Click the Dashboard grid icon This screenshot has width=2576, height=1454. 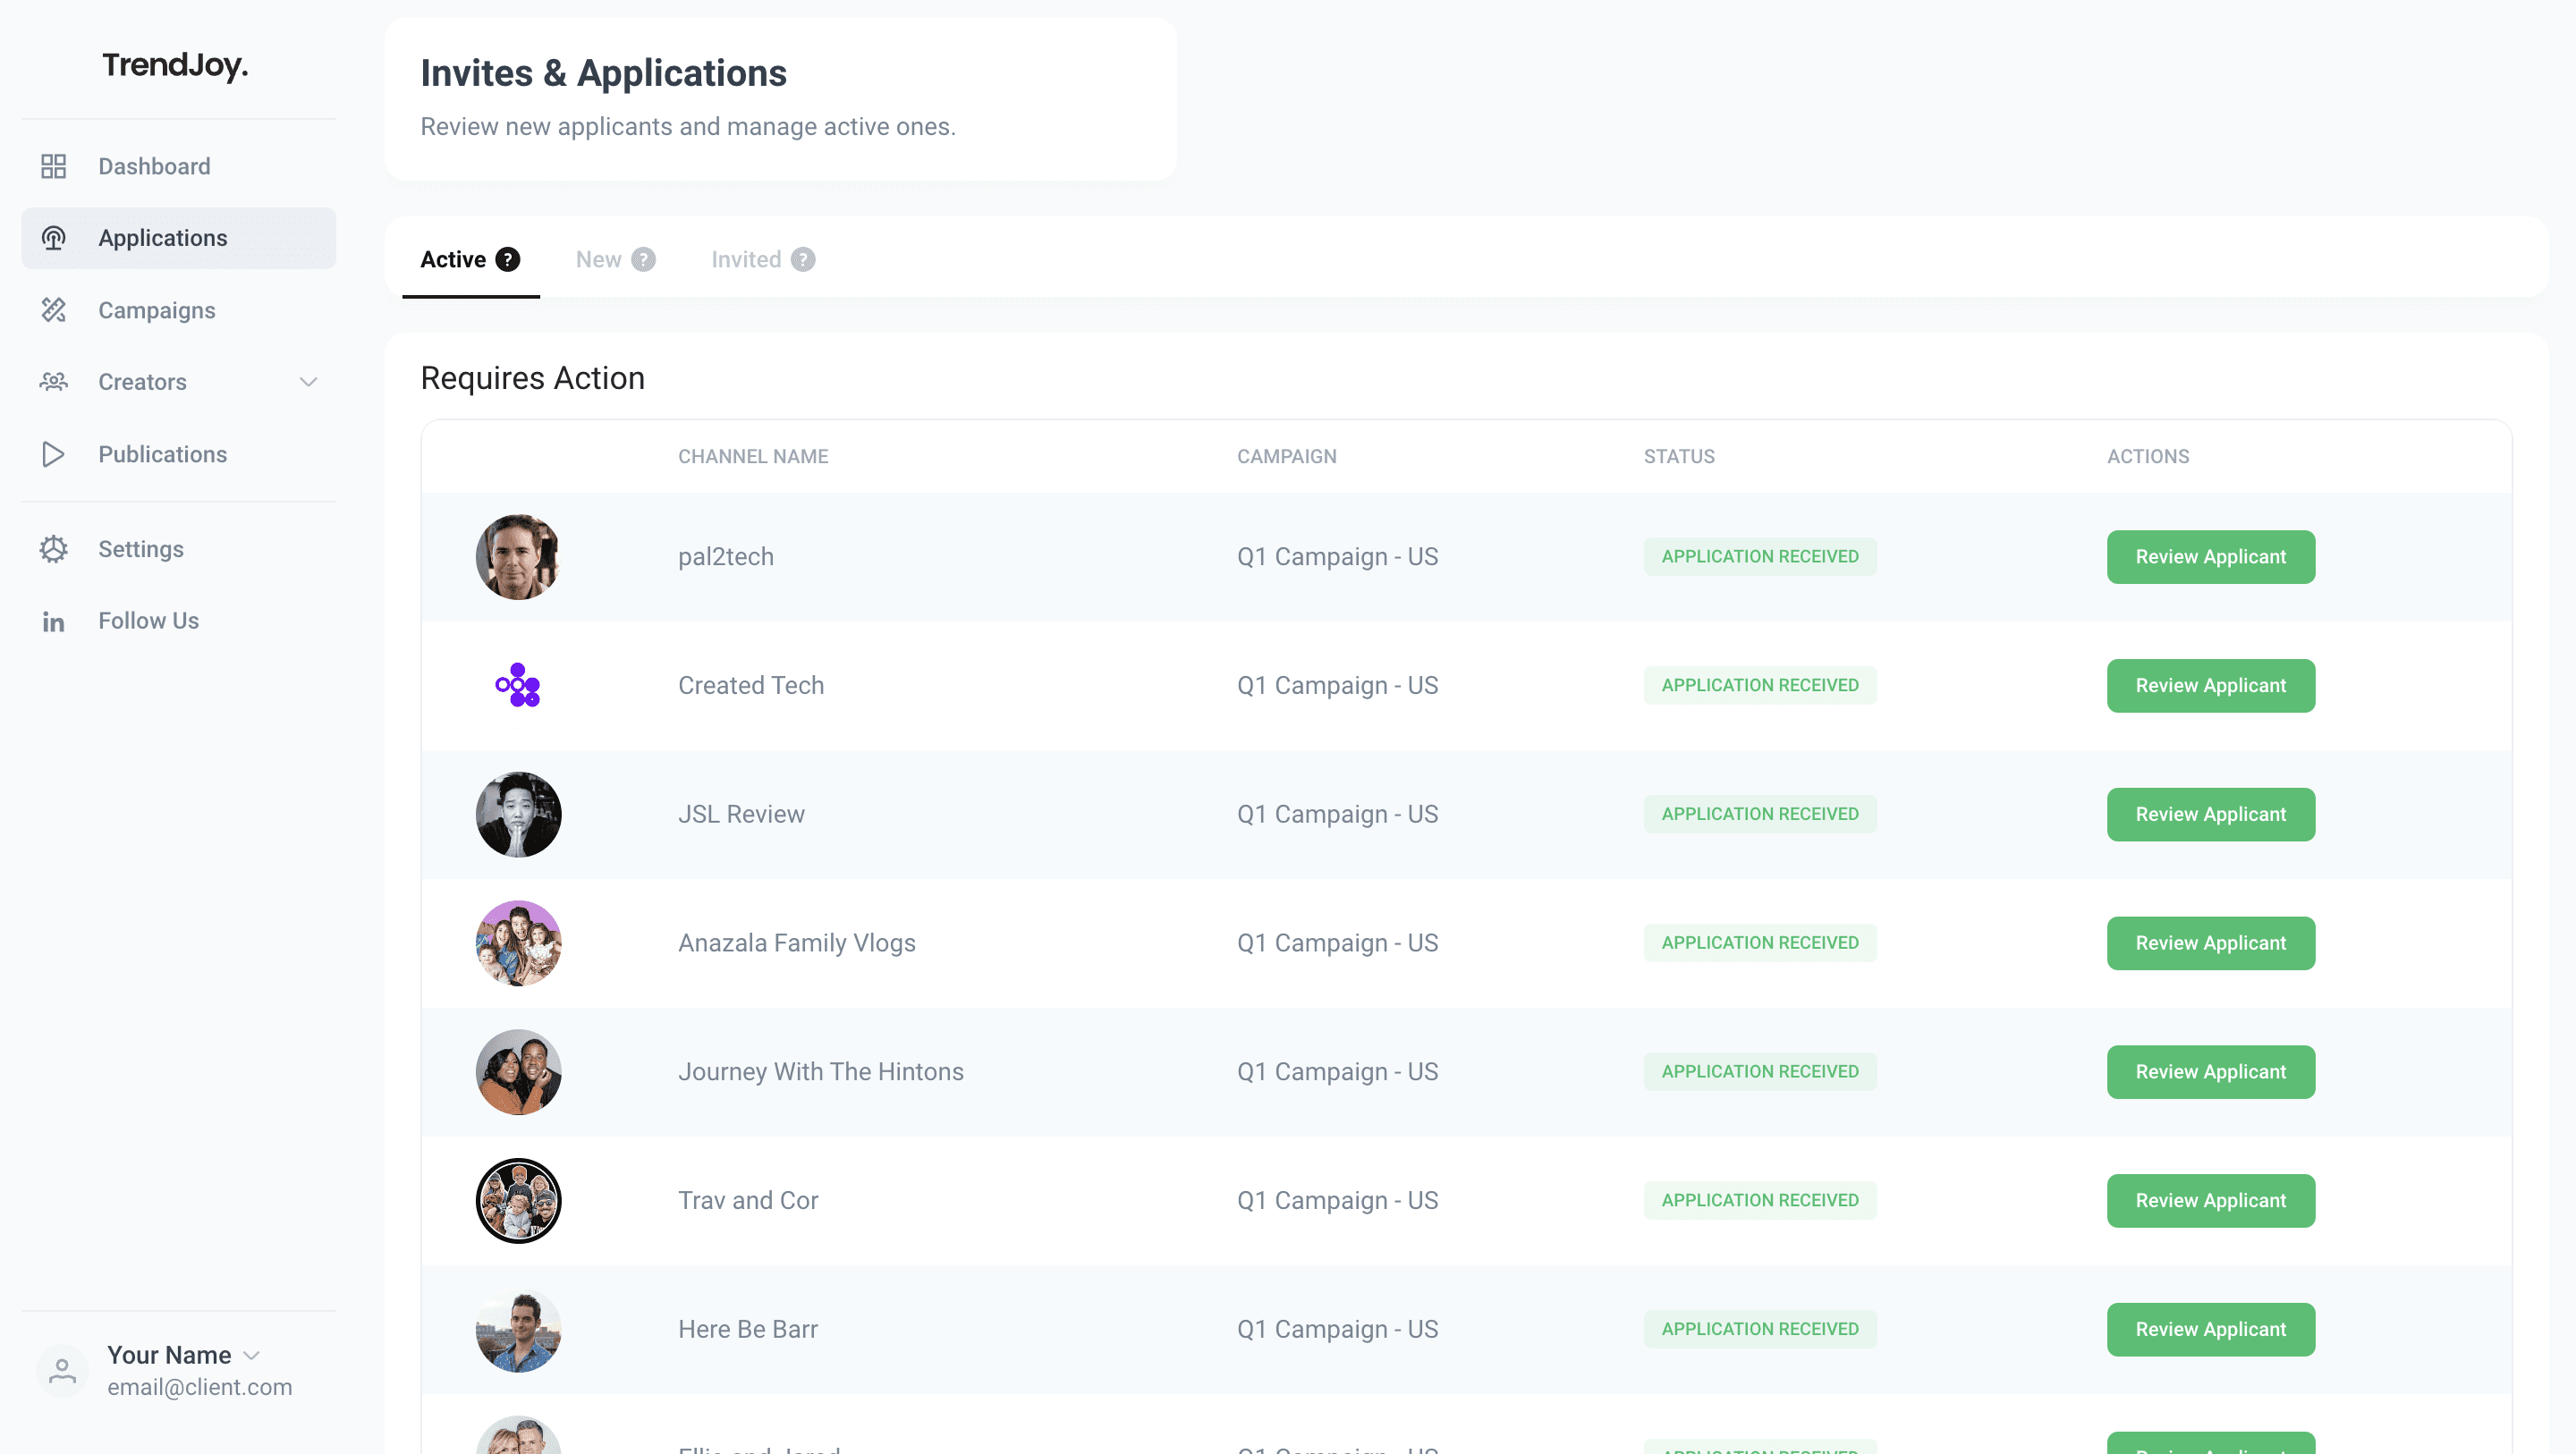pyautogui.click(x=53, y=166)
